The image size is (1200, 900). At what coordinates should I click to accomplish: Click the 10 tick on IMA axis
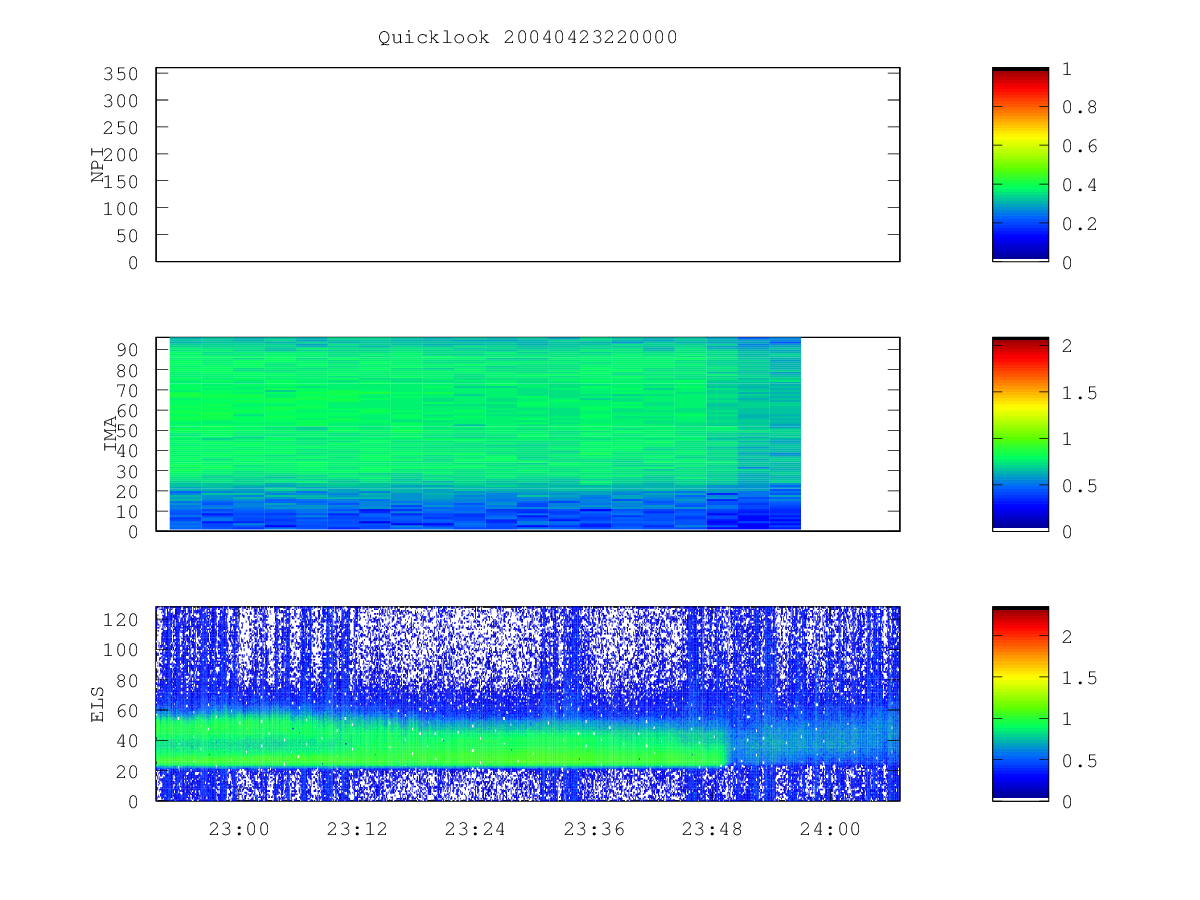pos(127,512)
